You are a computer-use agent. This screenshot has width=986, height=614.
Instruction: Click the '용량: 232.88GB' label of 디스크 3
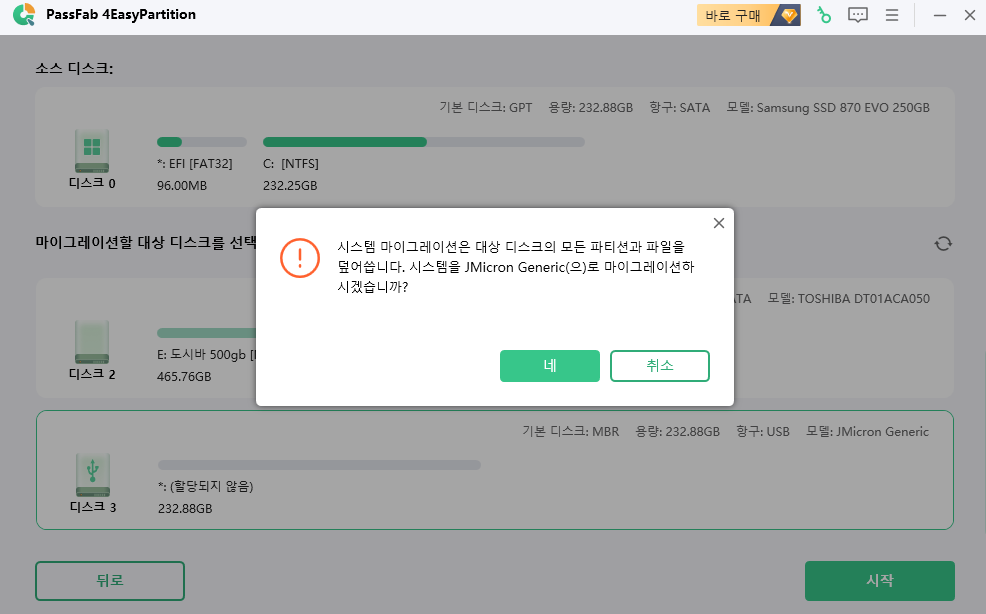tap(677, 432)
